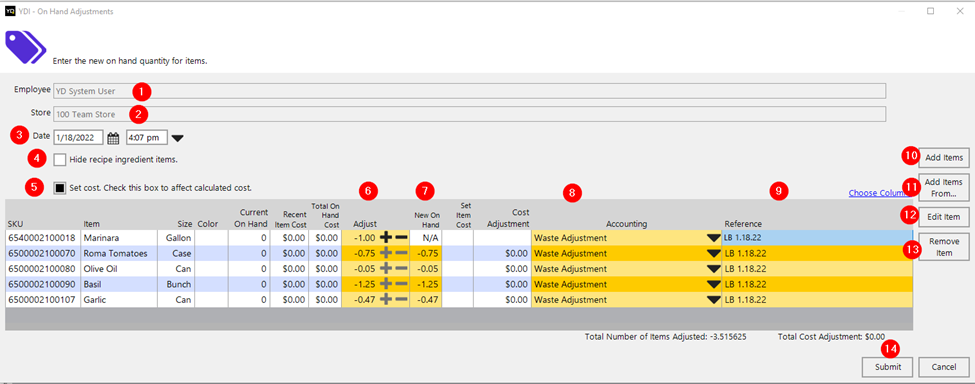Open Accounting dropdown for Olive Oil row

(x=713, y=269)
